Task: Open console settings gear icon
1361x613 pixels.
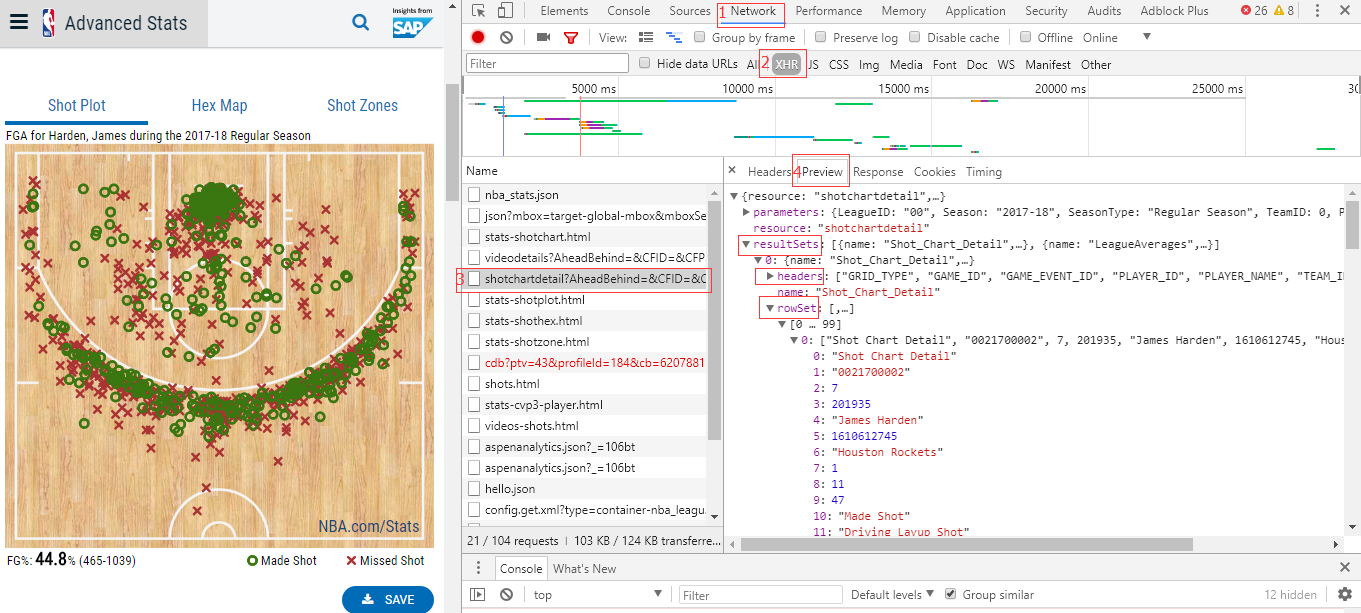Action: point(1345,594)
